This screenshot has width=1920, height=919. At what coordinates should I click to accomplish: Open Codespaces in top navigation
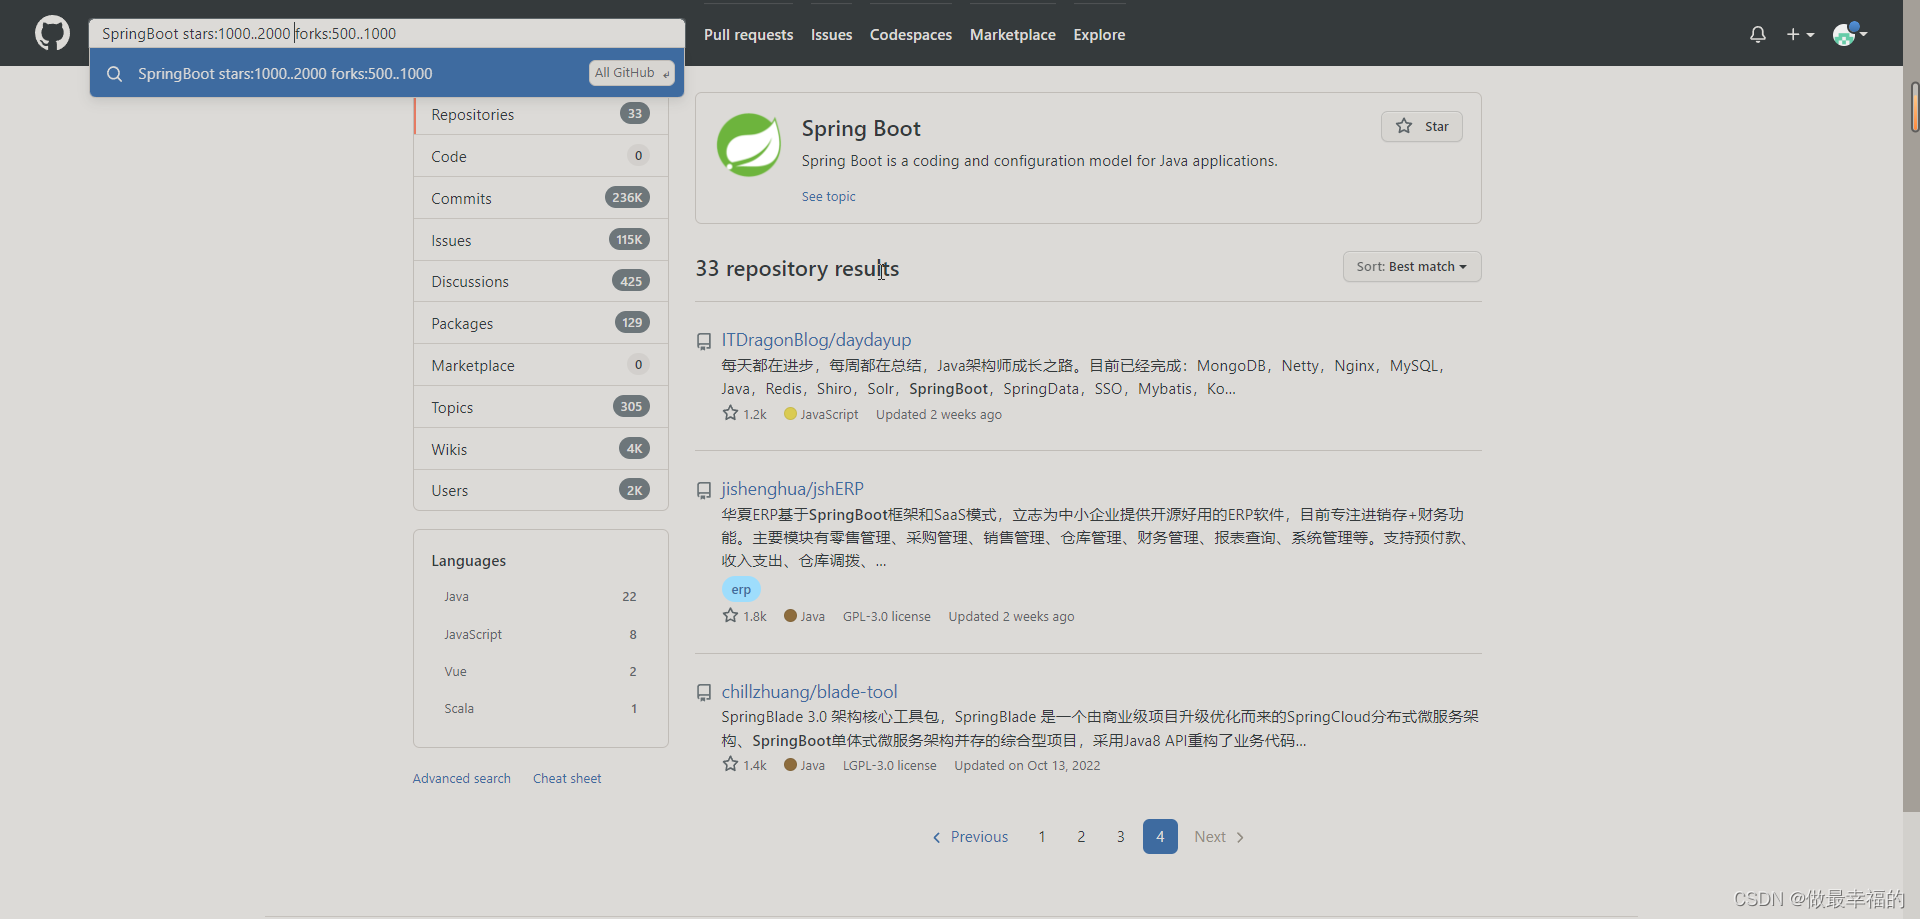(x=911, y=34)
